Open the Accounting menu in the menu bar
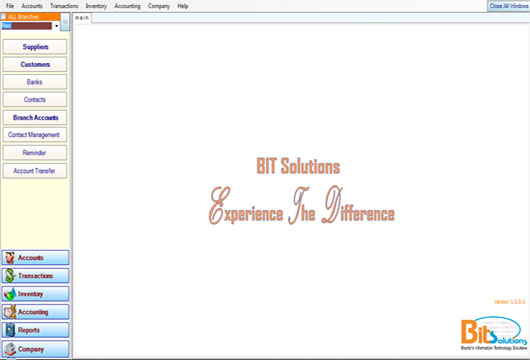Viewport: 530px width, 360px height. [127, 6]
